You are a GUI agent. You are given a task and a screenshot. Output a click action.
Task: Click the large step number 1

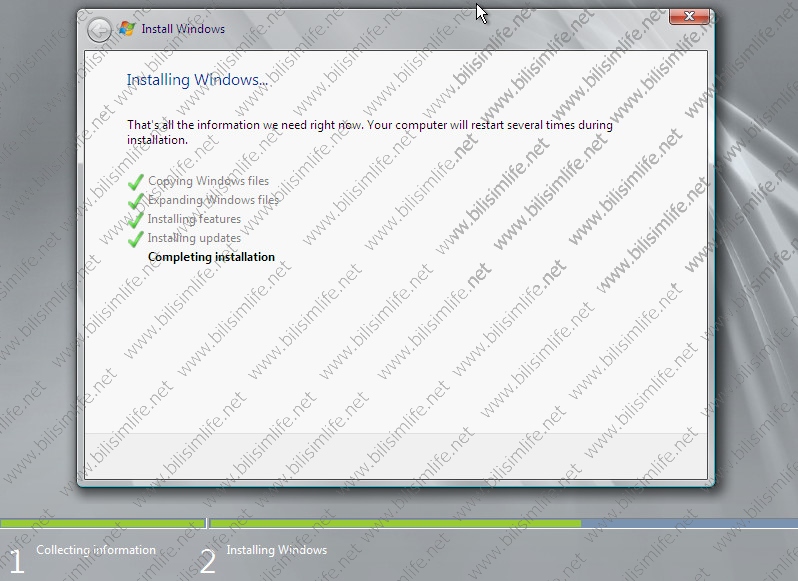point(16,562)
